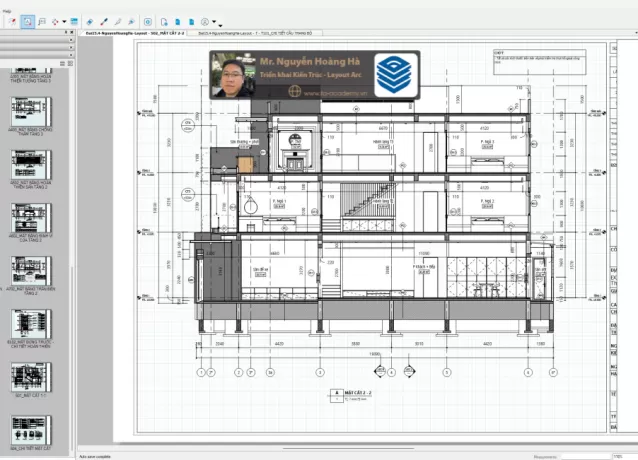Close the default tray panel
Viewport: 638px width, 460px height.
point(72,32)
